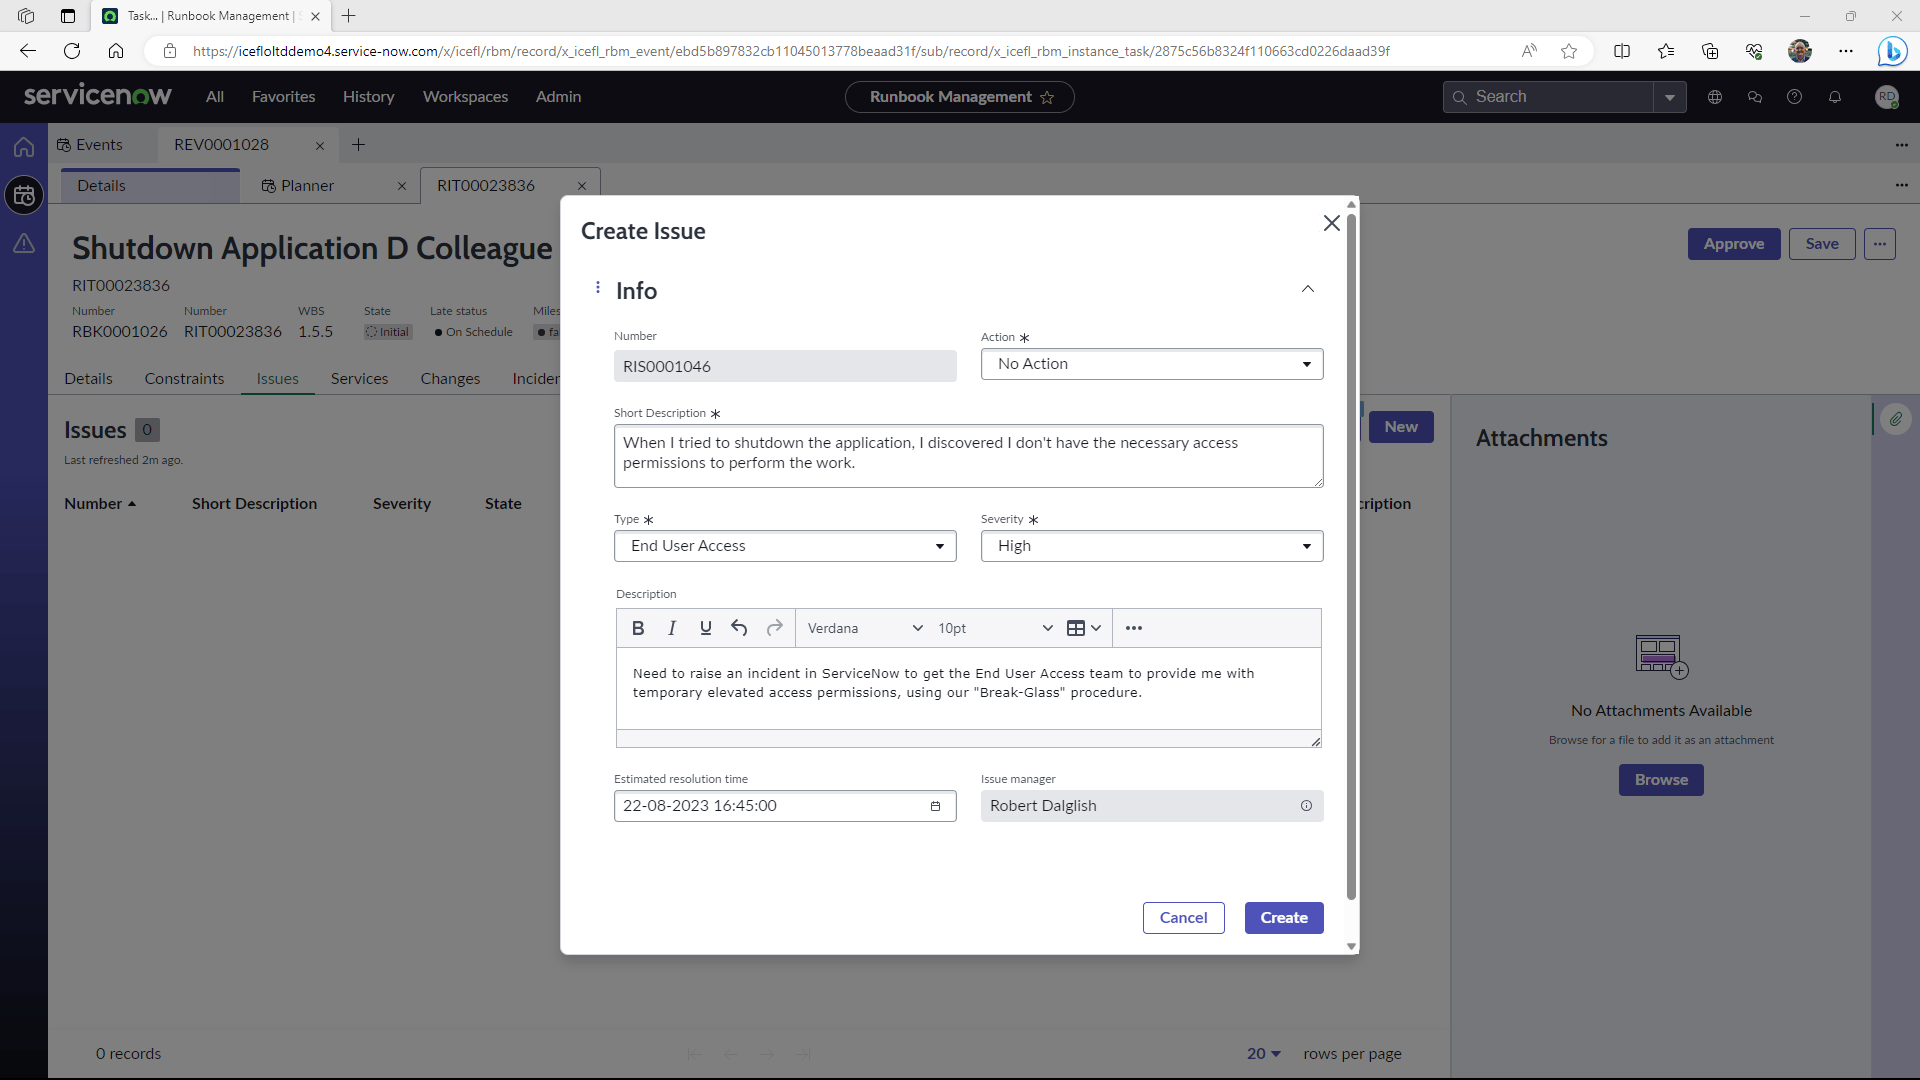Click the Issue manager lookup icon

(x=1305, y=806)
